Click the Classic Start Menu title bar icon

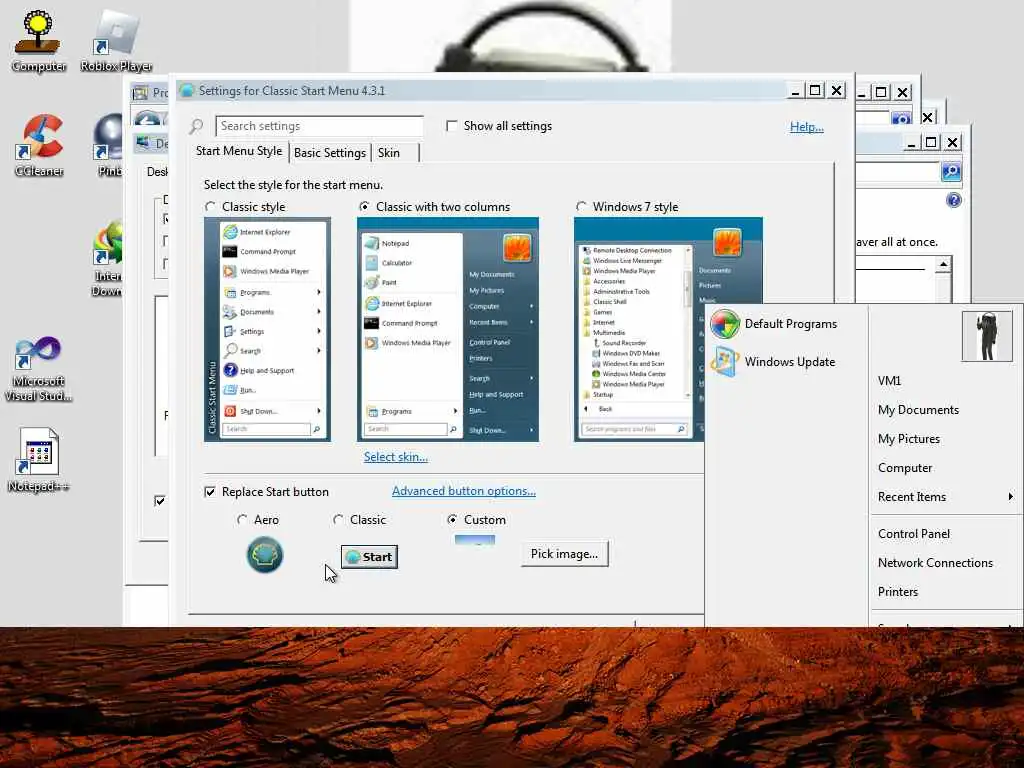[x=187, y=91]
